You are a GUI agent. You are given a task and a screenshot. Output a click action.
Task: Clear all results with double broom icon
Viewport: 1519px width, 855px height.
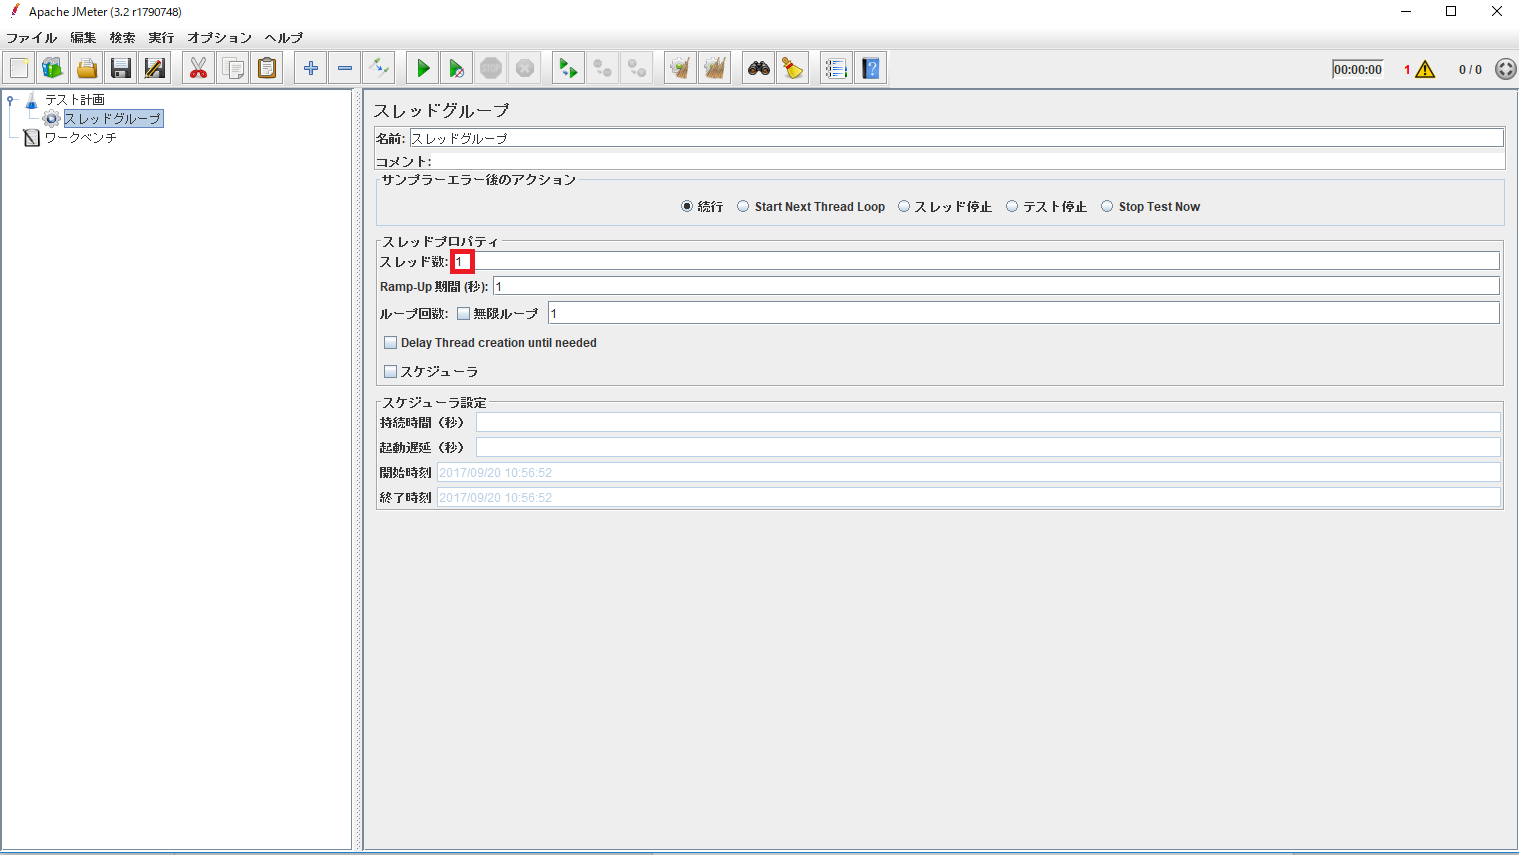(714, 67)
